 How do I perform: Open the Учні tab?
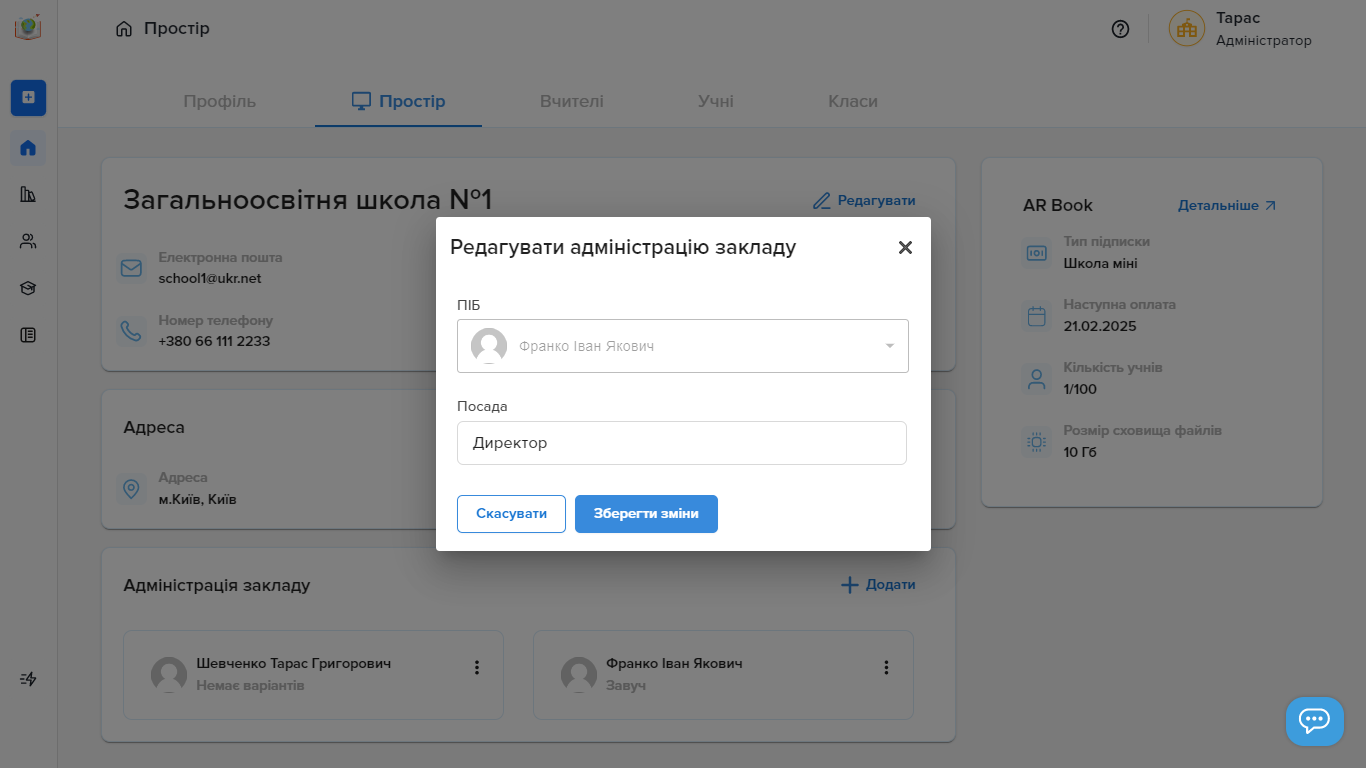pos(716,101)
